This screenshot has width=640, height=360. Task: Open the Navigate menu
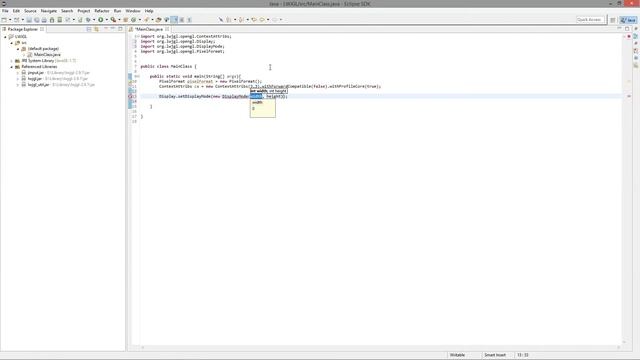click(x=49, y=11)
